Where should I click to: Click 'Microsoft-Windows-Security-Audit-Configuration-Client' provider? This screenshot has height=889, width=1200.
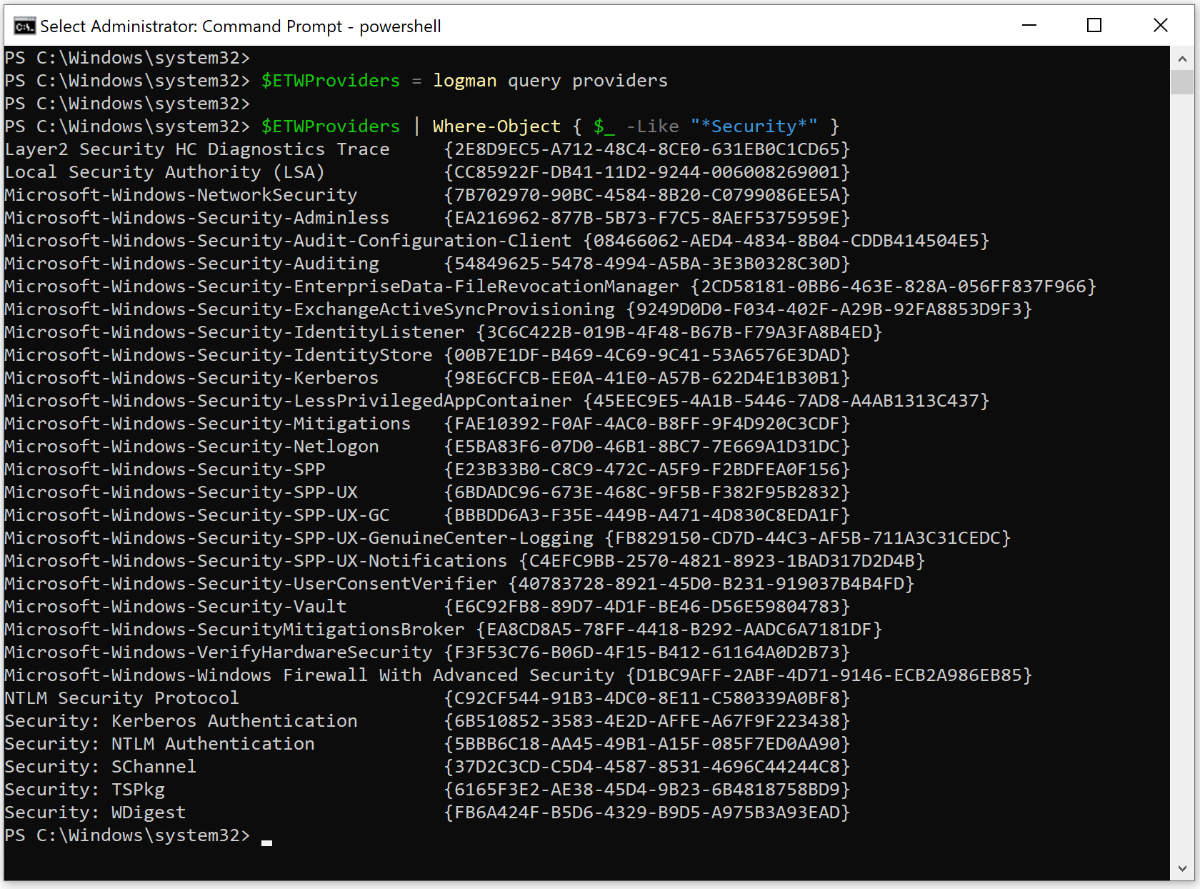[x=288, y=241]
